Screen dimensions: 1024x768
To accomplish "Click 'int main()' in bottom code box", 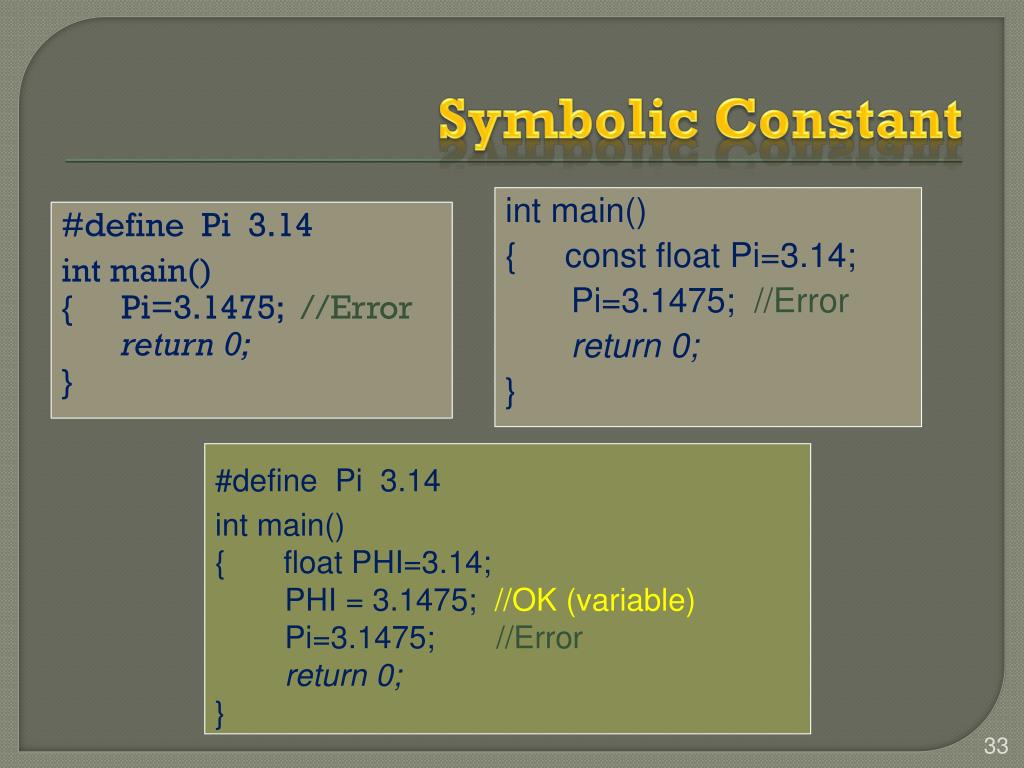I will 280,526.
